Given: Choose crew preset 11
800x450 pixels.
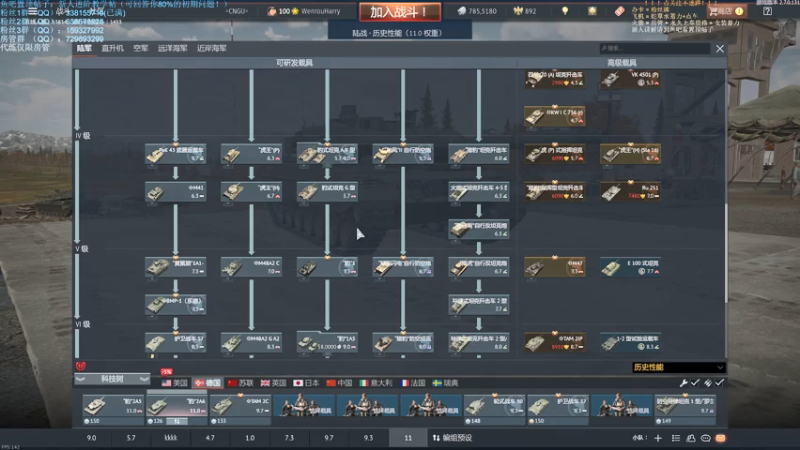Looking at the screenshot, I should 408,438.
